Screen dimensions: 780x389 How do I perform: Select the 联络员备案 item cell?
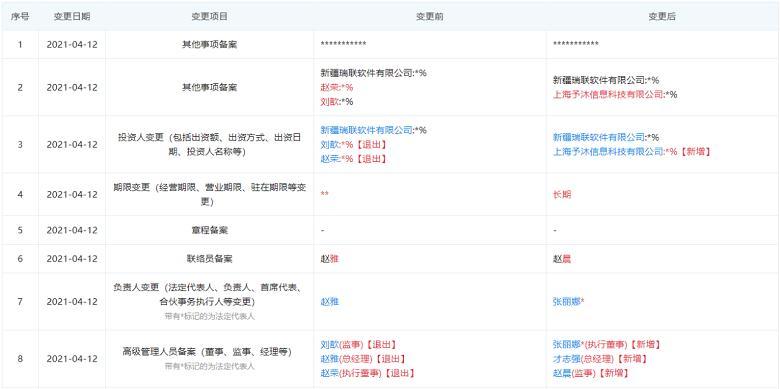[209, 259]
